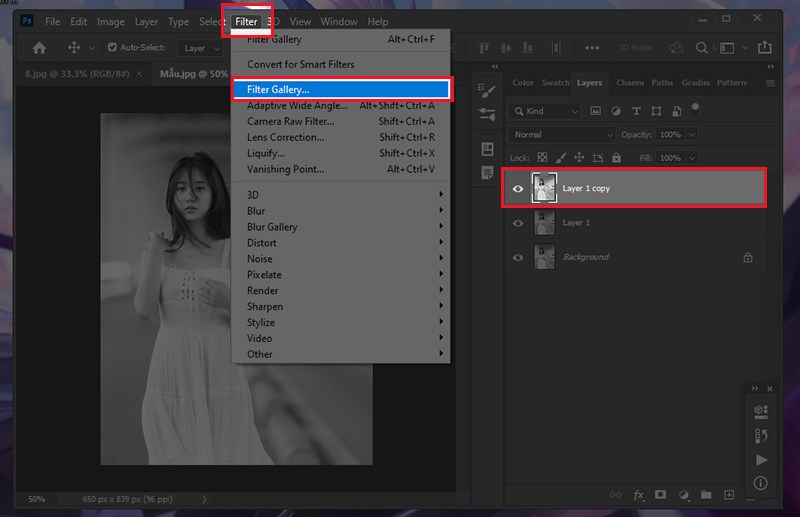
Task: Open the brush settings panel icon
Action: pyautogui.click(x=487, y=90)
